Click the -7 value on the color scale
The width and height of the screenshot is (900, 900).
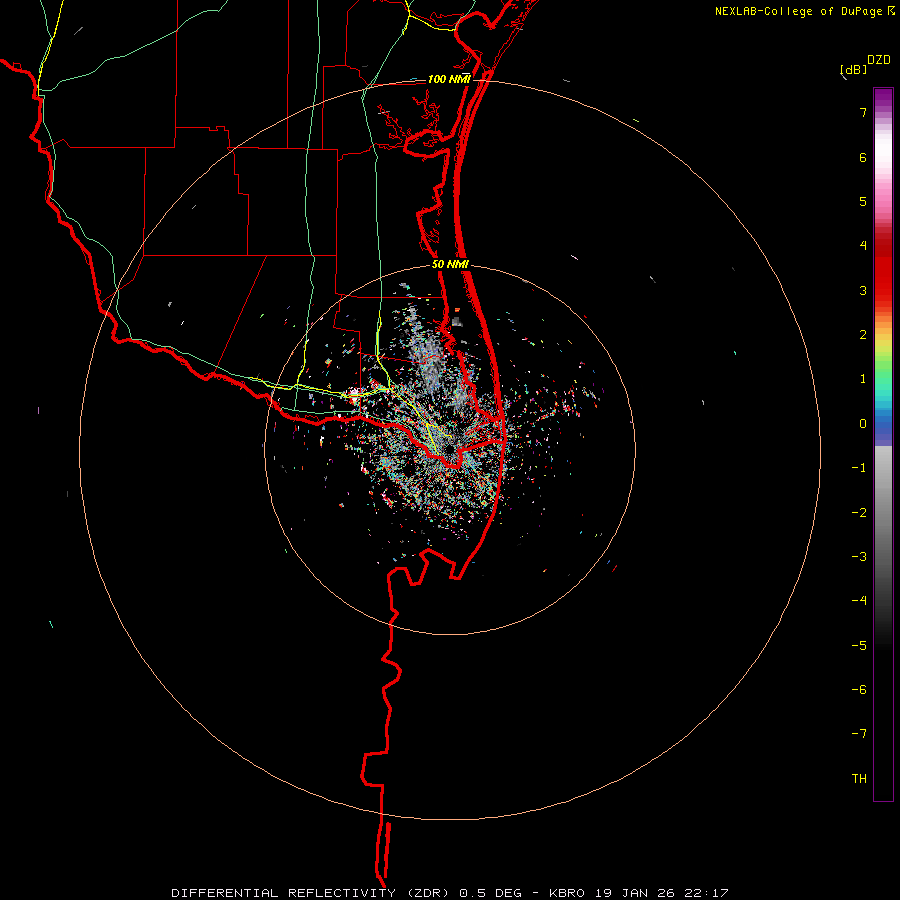click(859, 734)
